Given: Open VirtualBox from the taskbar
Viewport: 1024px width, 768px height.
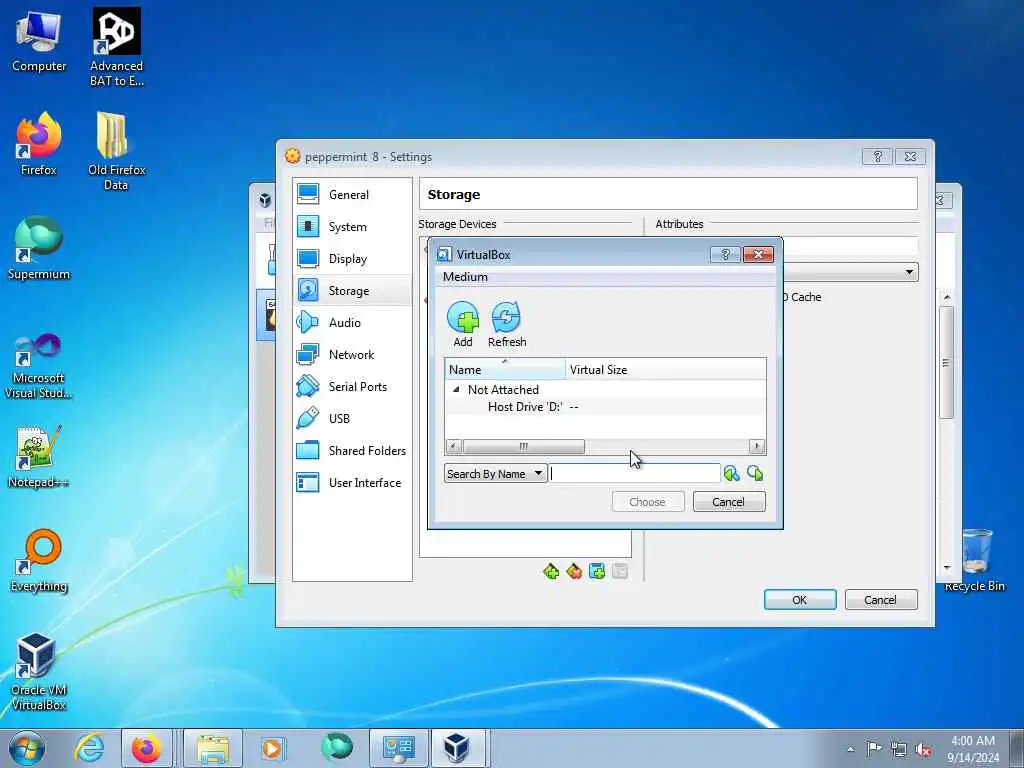Looking at the screenshot, I should click(456, 748).
